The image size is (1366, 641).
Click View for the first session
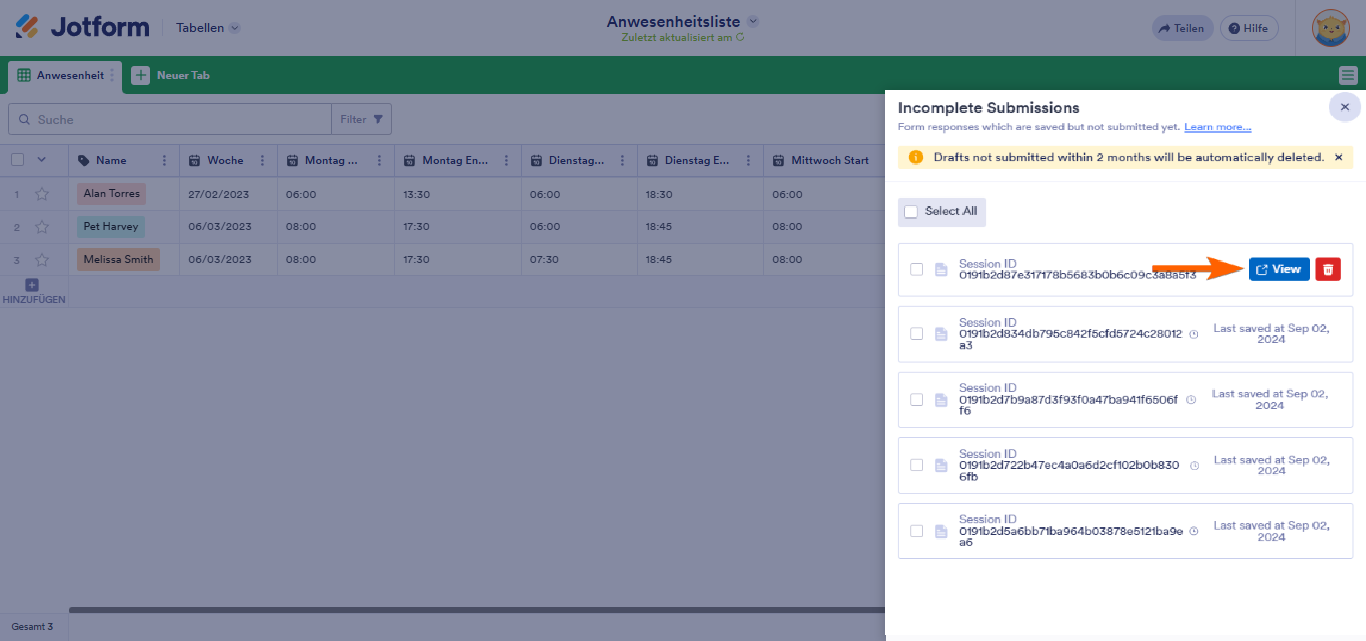coord(1279,269)
